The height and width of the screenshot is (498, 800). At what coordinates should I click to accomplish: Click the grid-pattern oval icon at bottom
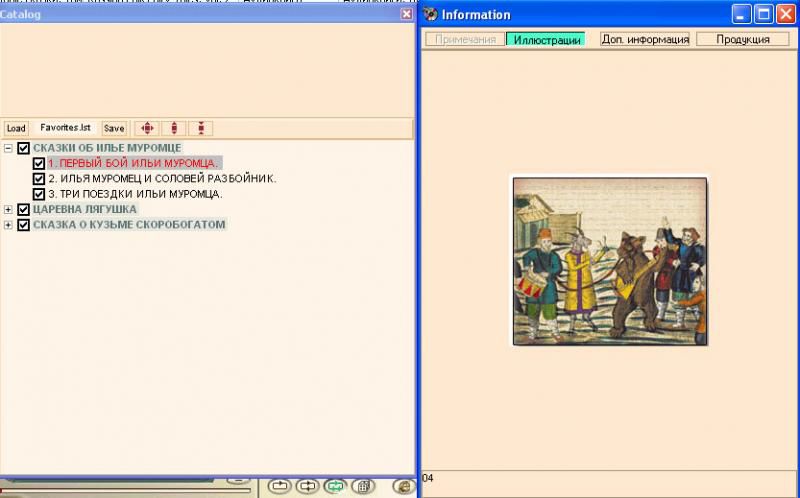tap(363, 487)
